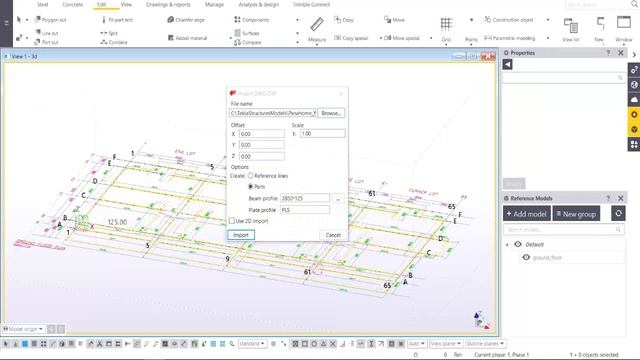The height and width of the screenshot is (360, 640).
Task: Click the Add model button
Action: (x=527, y=213)
